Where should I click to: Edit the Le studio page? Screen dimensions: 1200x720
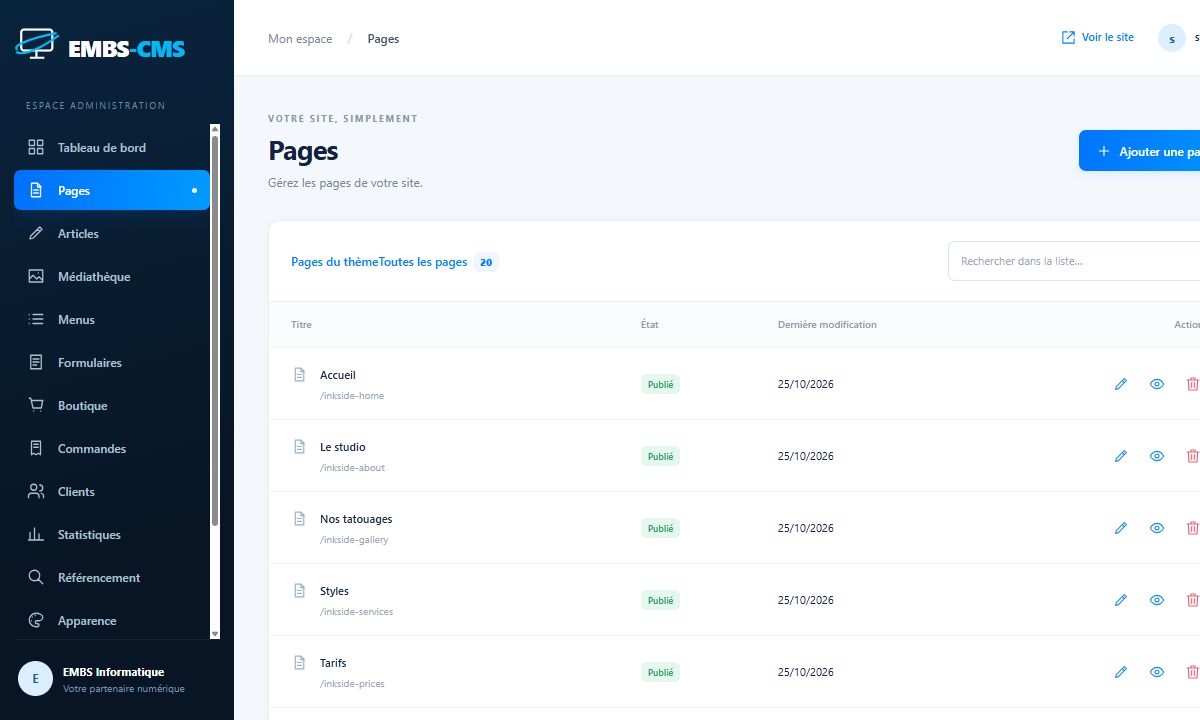click(x=1121, y=456)
